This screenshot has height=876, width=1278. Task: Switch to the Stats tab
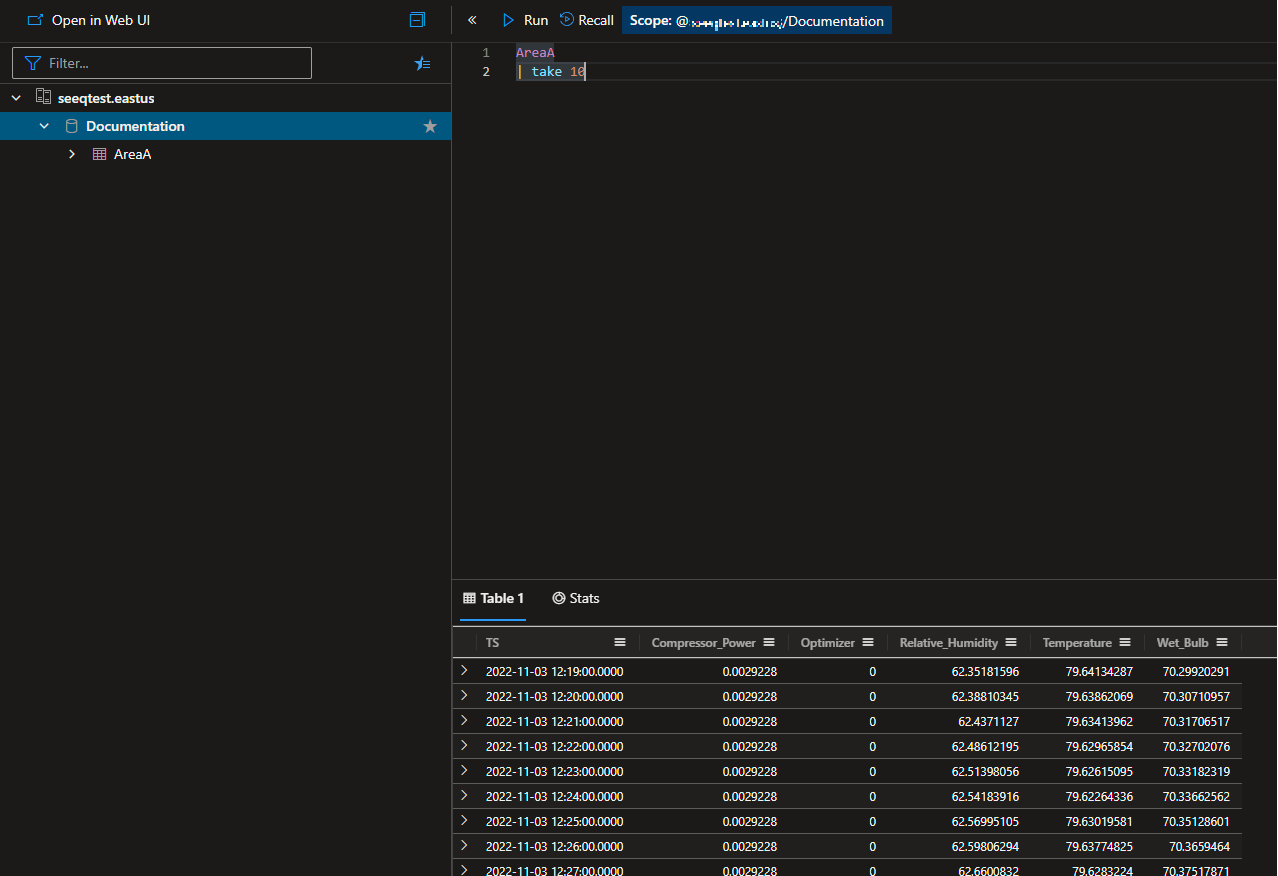pos(576,598)
